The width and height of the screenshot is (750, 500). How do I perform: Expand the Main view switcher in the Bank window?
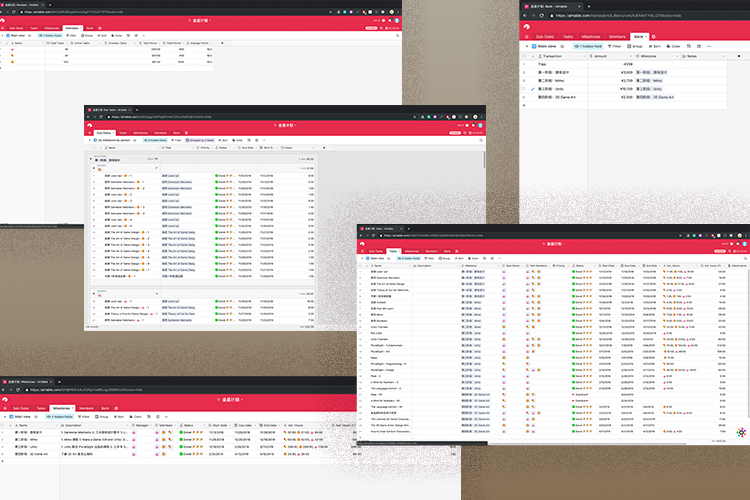(x=544, y=46)
